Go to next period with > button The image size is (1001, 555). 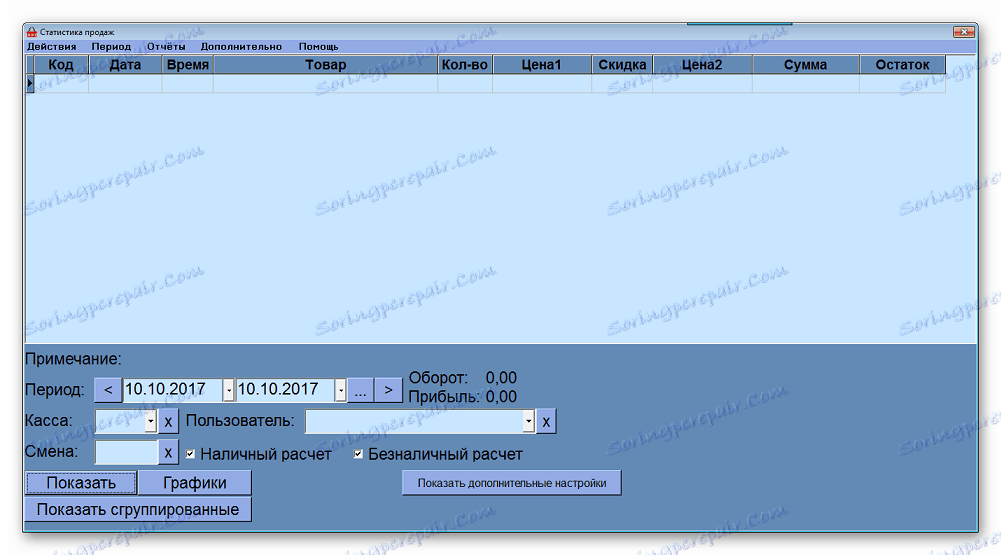coord(388,390)
